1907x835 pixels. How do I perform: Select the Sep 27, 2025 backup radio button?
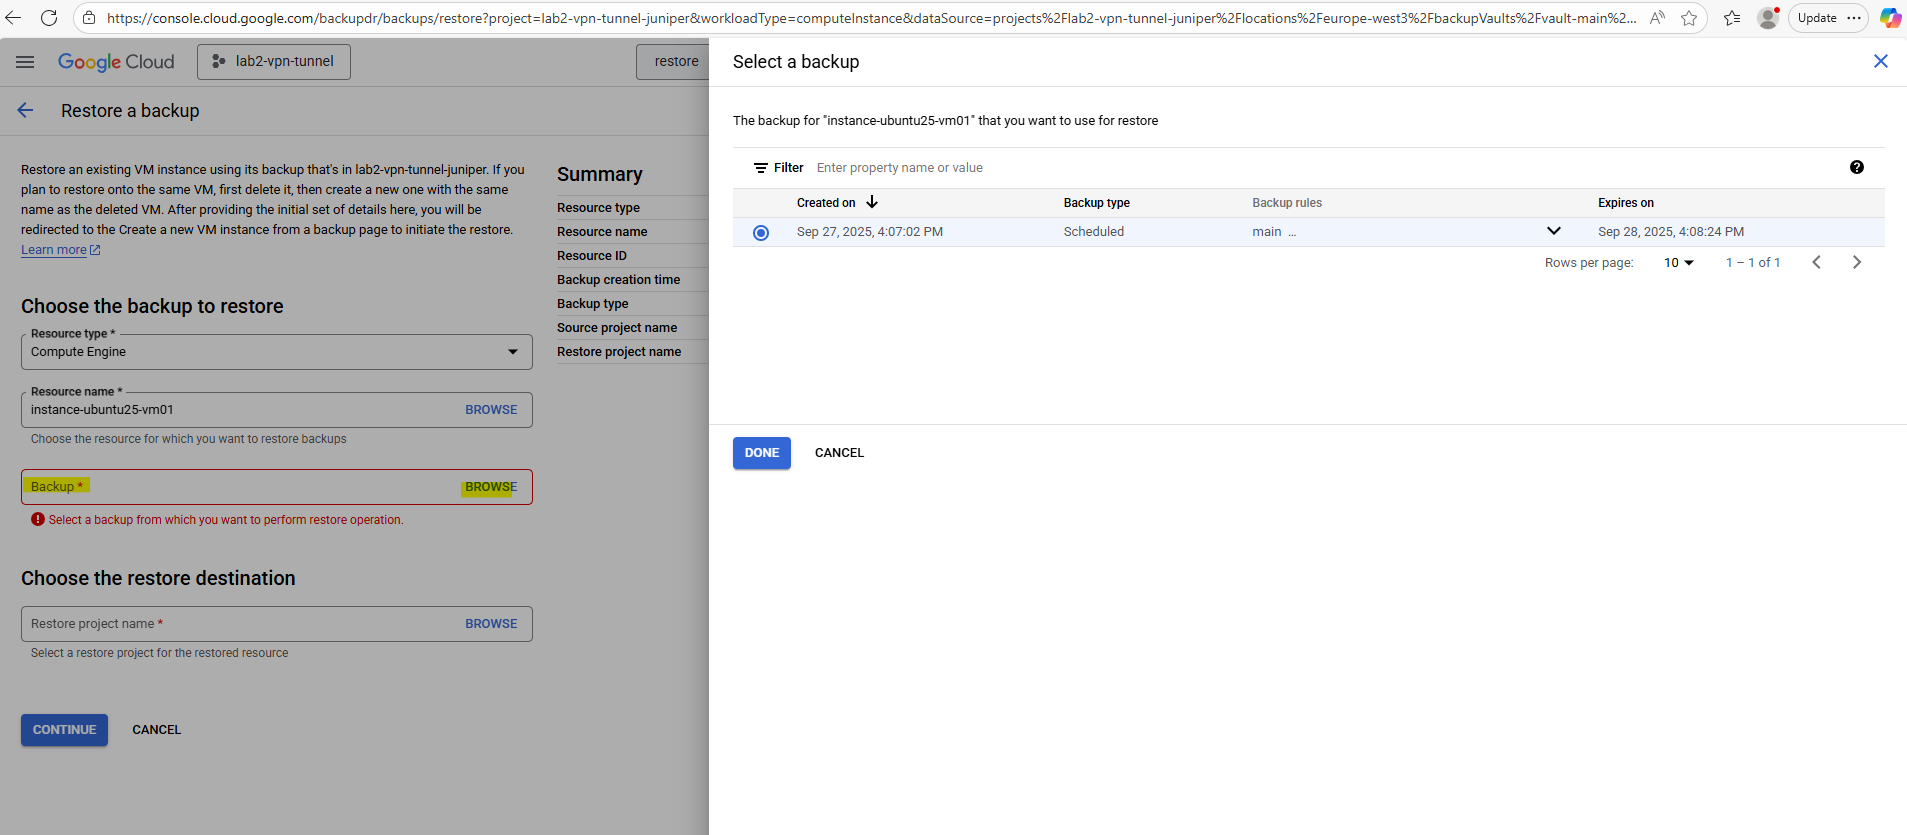coord(761,232)
